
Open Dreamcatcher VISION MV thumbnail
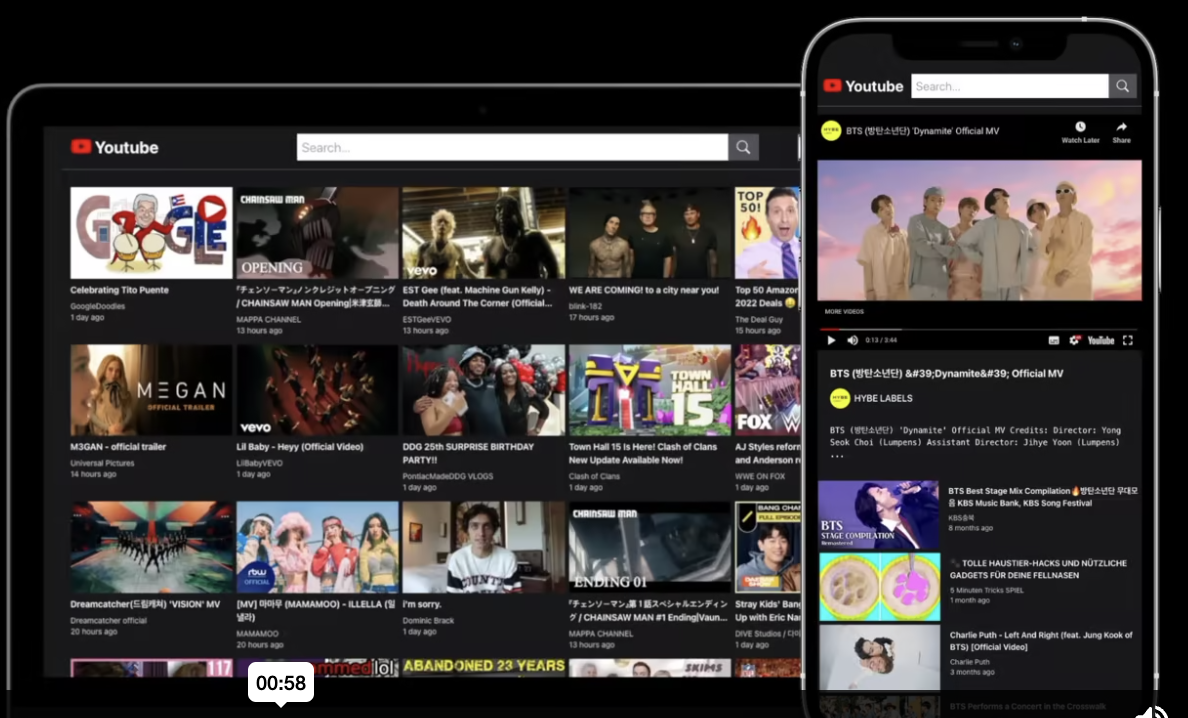tap(152, 547)
